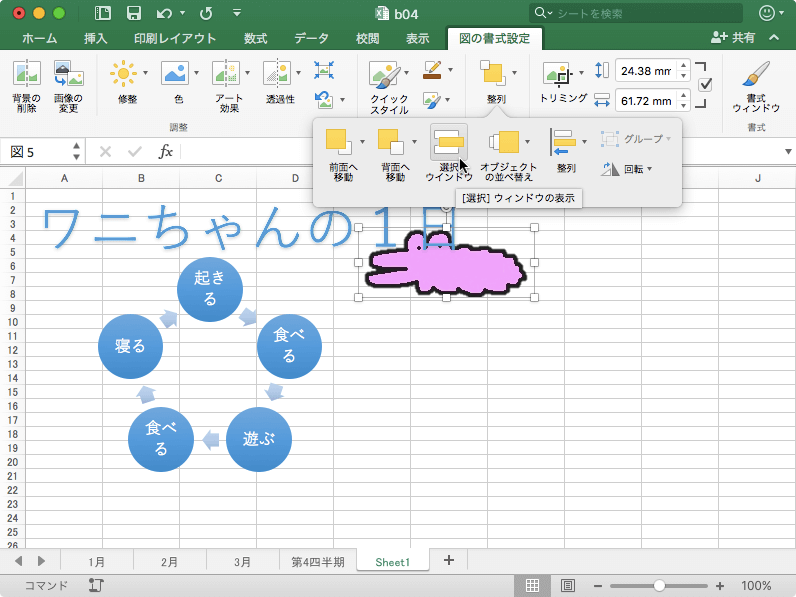Open the Insert (挿入) tab
The height and width of the screenshot is (597, 796).
click(95, 38)
